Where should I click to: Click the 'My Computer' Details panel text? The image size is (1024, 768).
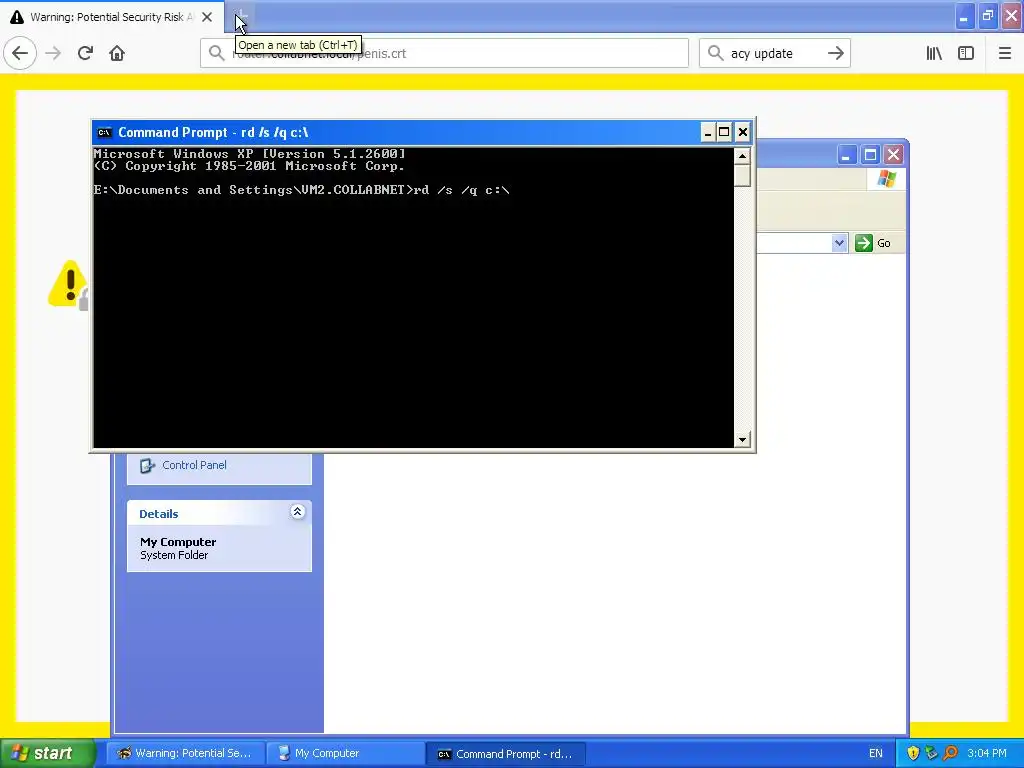178,542
